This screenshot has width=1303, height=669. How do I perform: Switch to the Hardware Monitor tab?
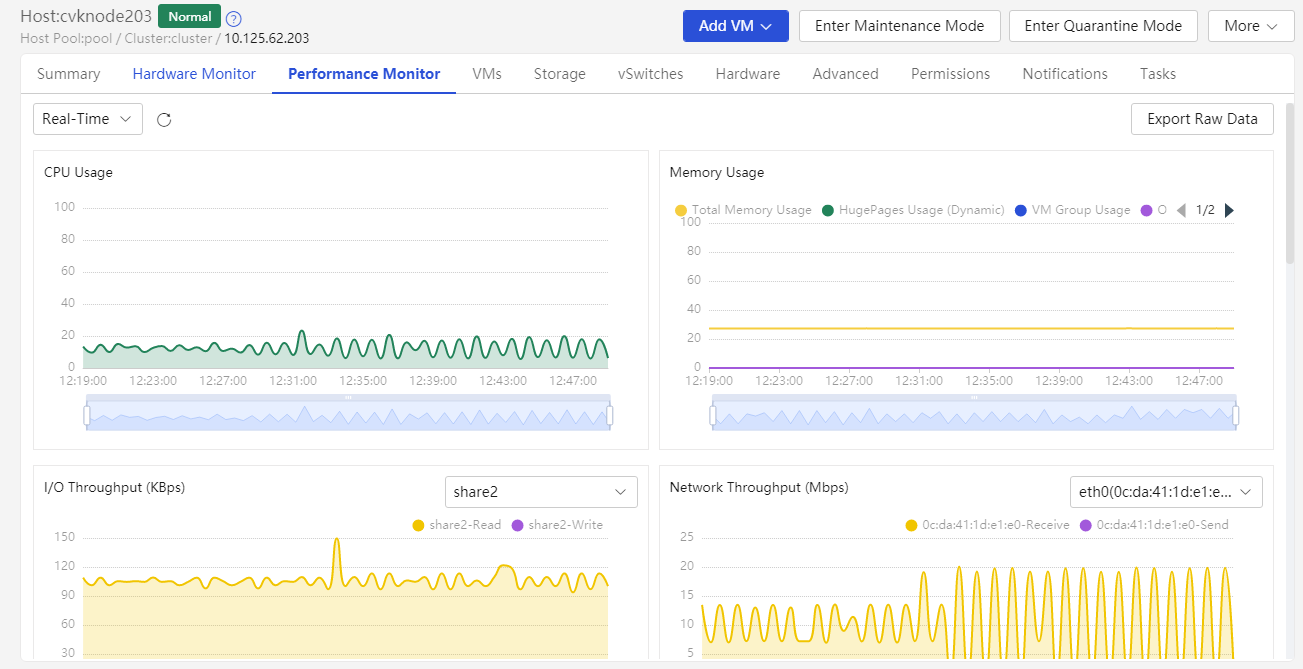pos(194,74)
